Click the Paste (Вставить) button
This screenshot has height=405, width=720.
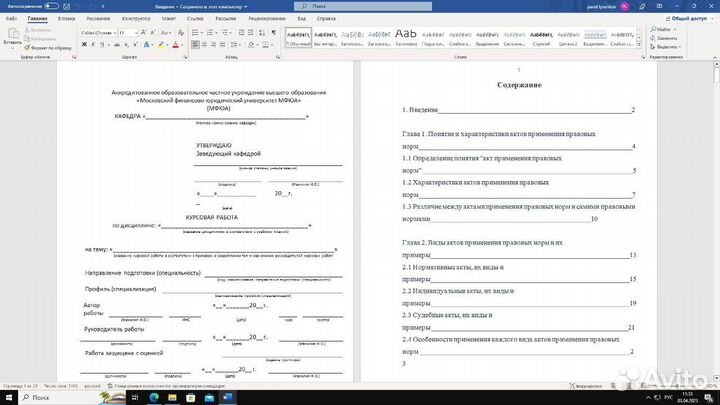(x=12, y=36)
